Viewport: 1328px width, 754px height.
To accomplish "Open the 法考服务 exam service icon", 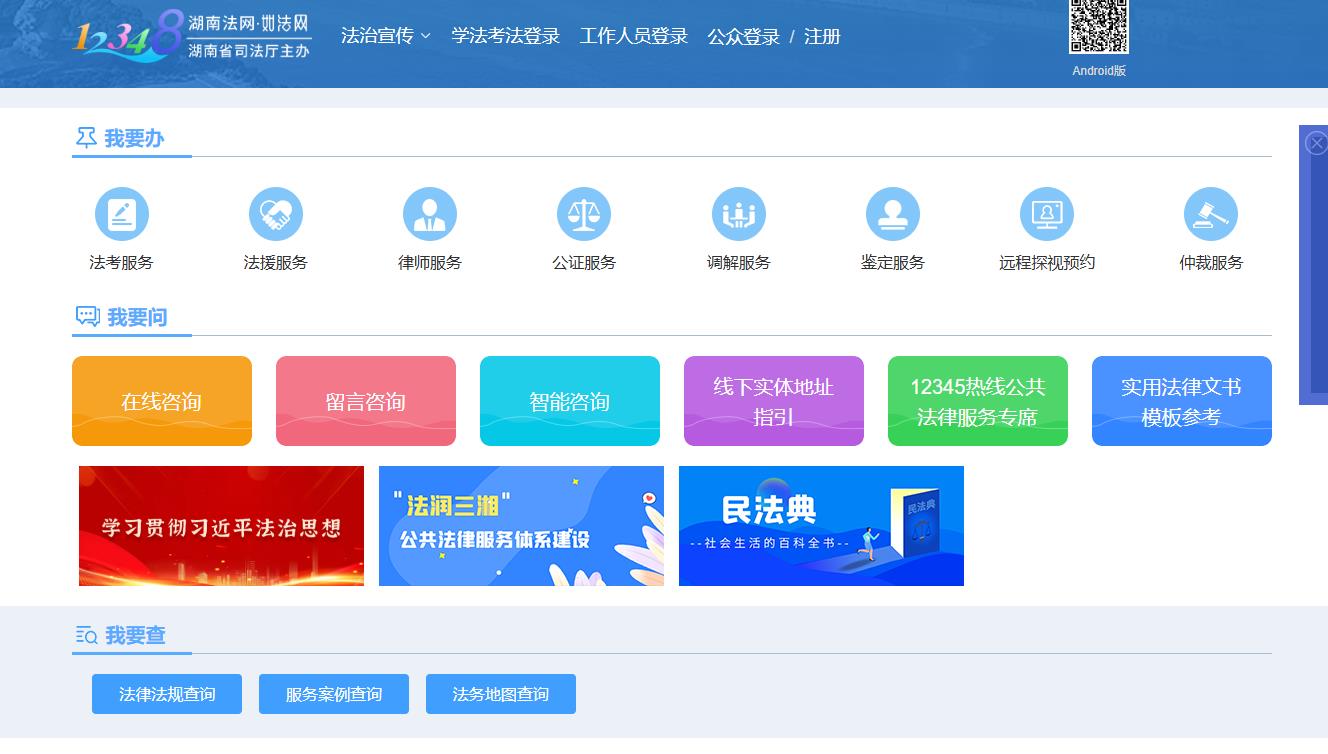I will (122, 214).
